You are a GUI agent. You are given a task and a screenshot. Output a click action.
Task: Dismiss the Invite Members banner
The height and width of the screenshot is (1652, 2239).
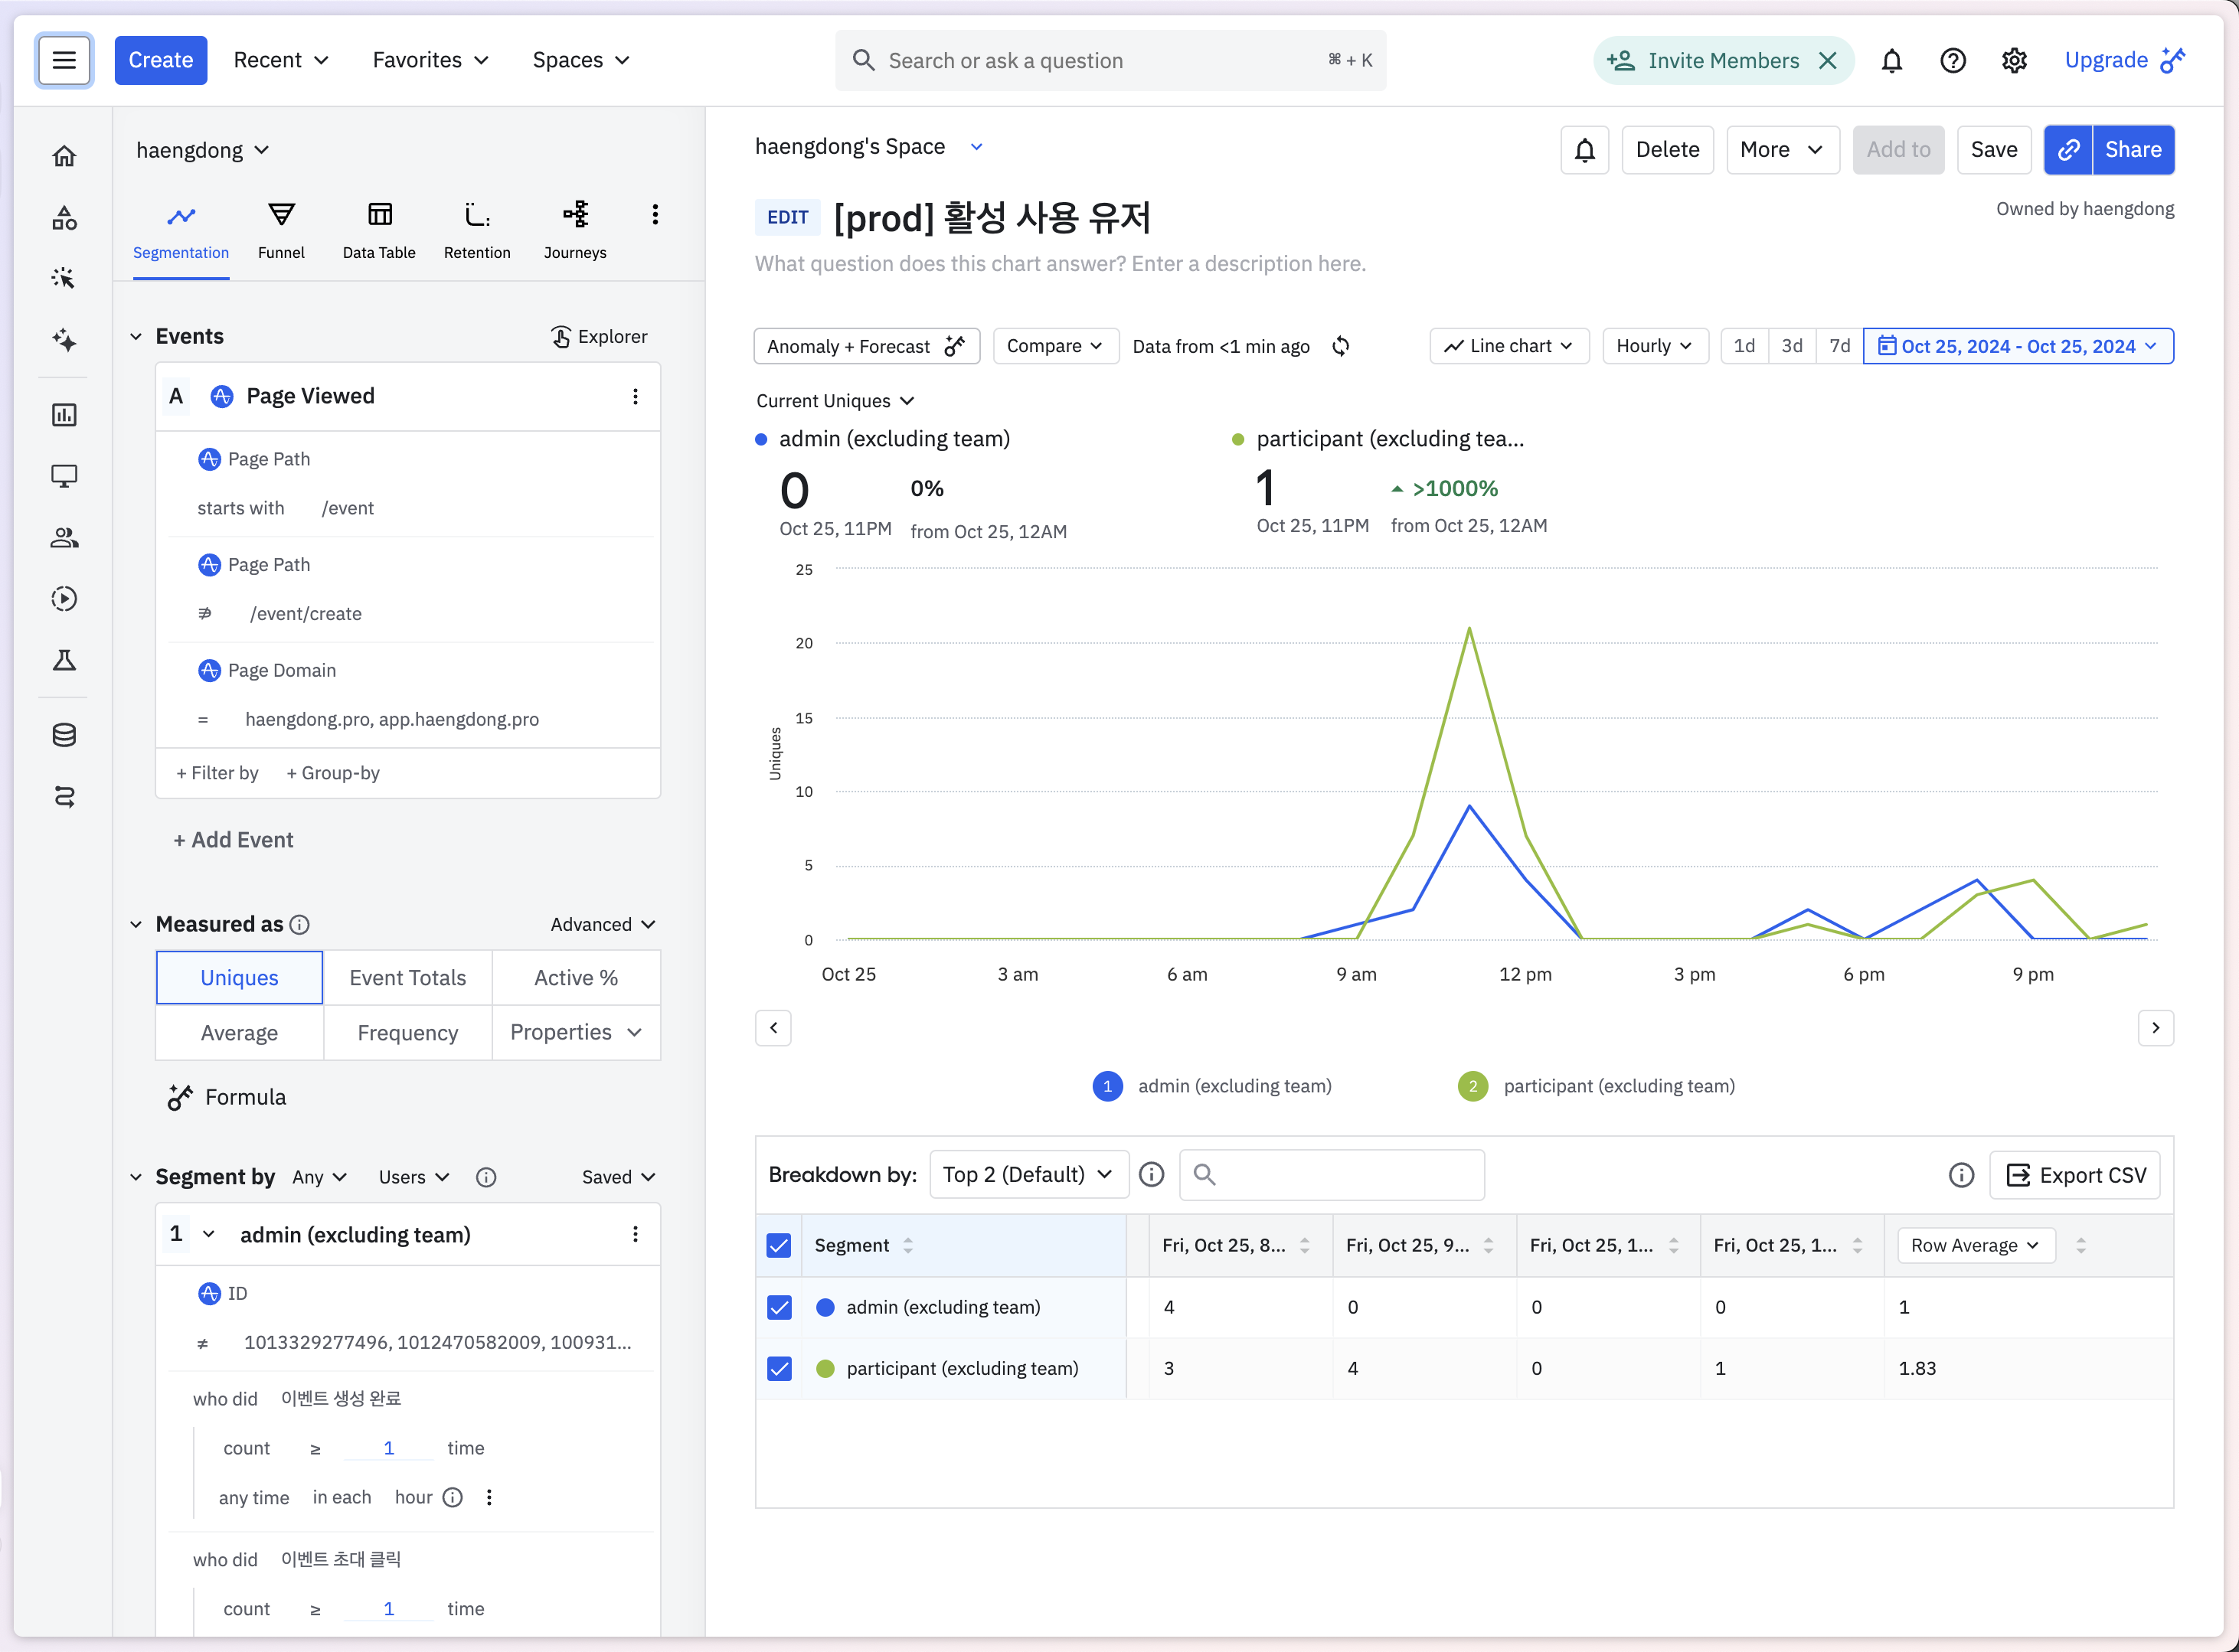(x=1828, y=61)
